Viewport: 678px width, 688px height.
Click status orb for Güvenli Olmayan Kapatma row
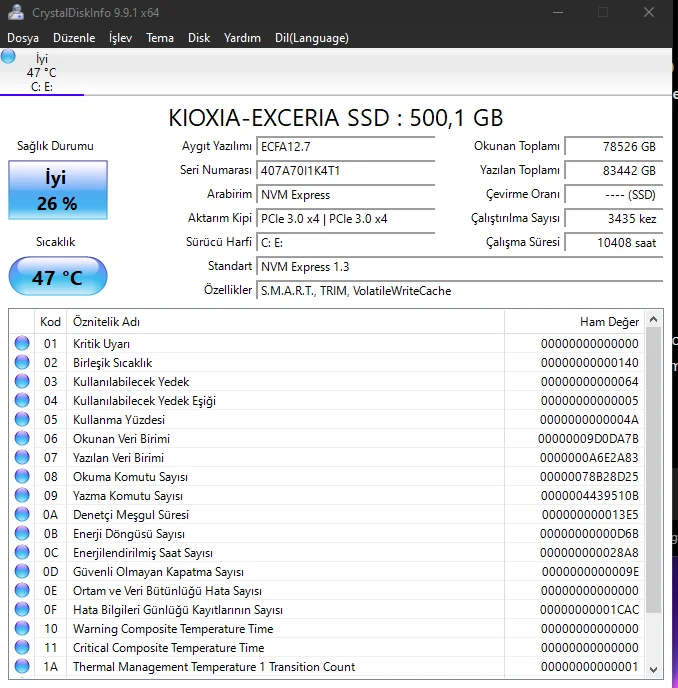[22, 571]
